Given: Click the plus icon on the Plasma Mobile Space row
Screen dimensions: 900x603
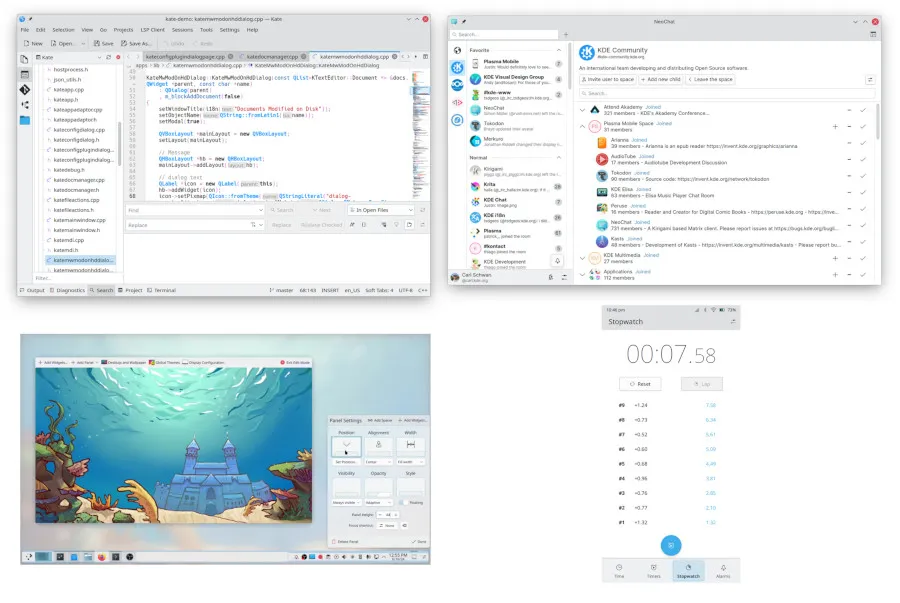Looking at the screenshot, I should 835,127.
